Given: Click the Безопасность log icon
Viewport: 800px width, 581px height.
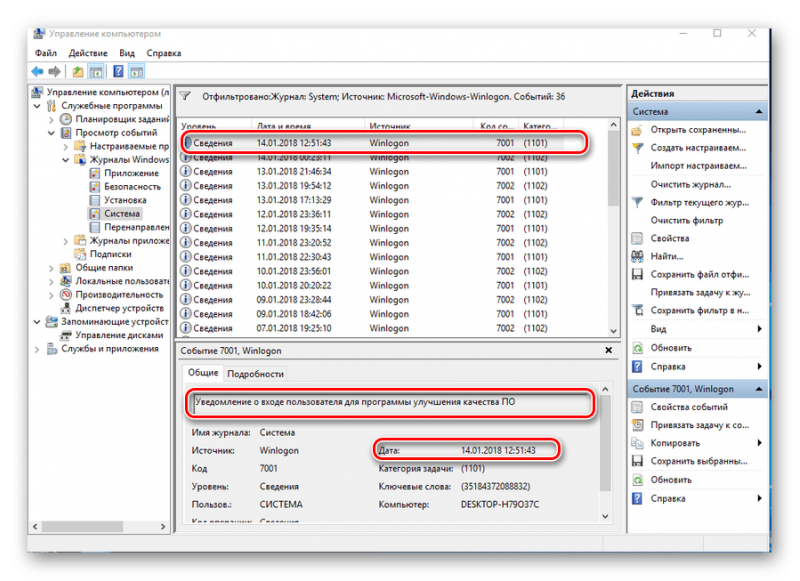Looking at the screenshot, I should point(95,187).
